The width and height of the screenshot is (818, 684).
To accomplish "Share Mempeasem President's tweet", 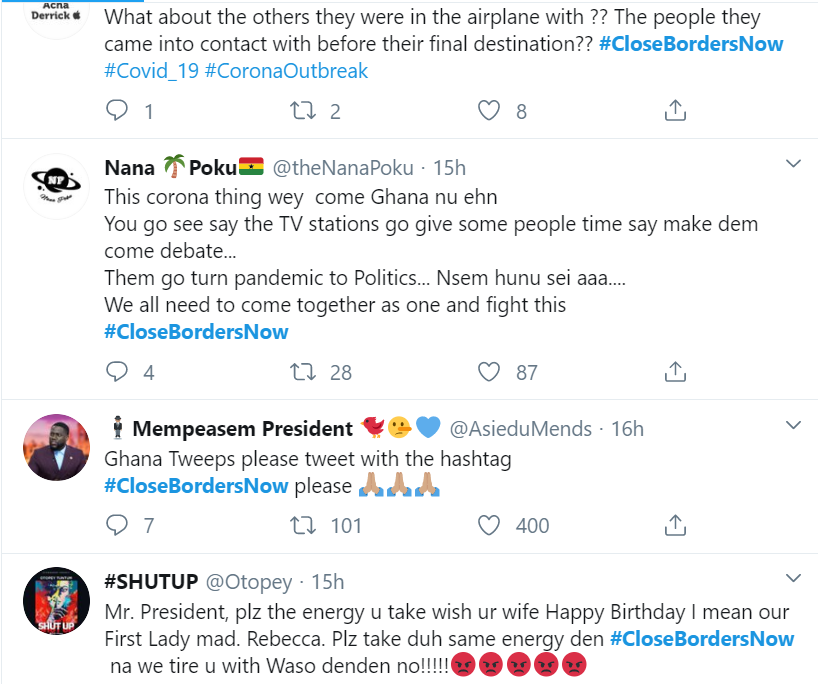I will coord(675,525).
